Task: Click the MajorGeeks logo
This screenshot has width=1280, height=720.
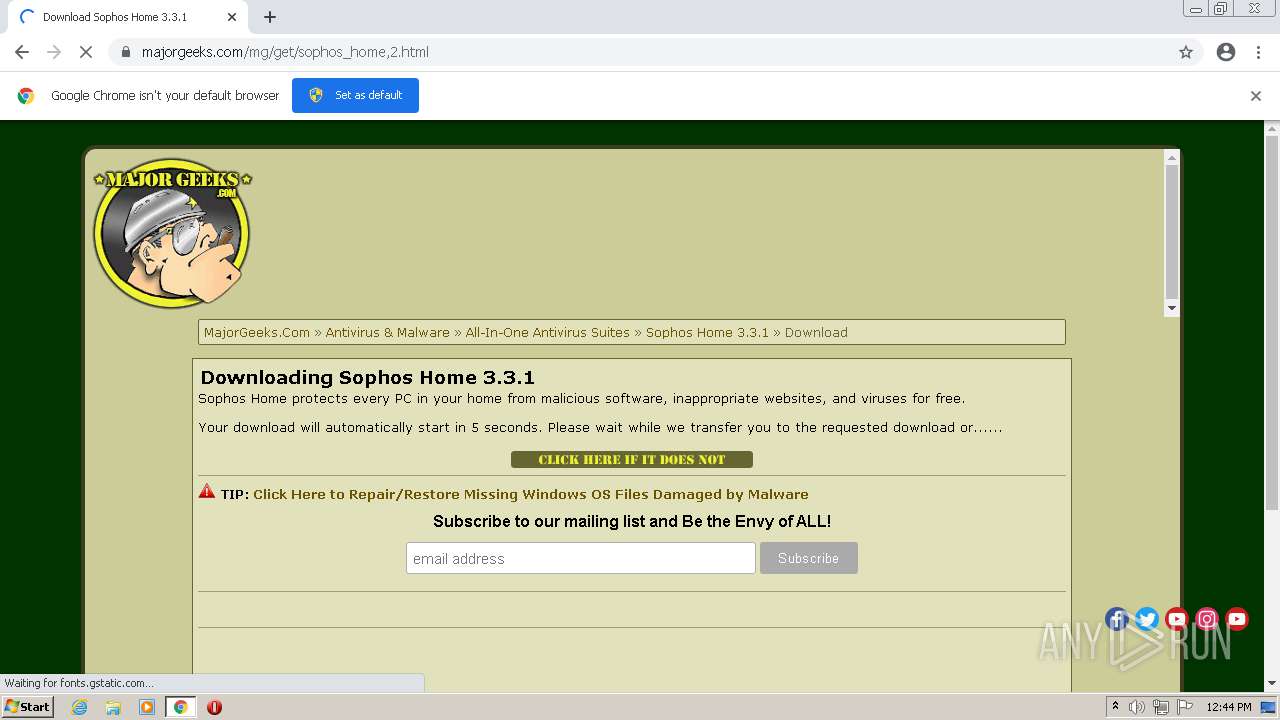Action: click(x=172, y=232)
